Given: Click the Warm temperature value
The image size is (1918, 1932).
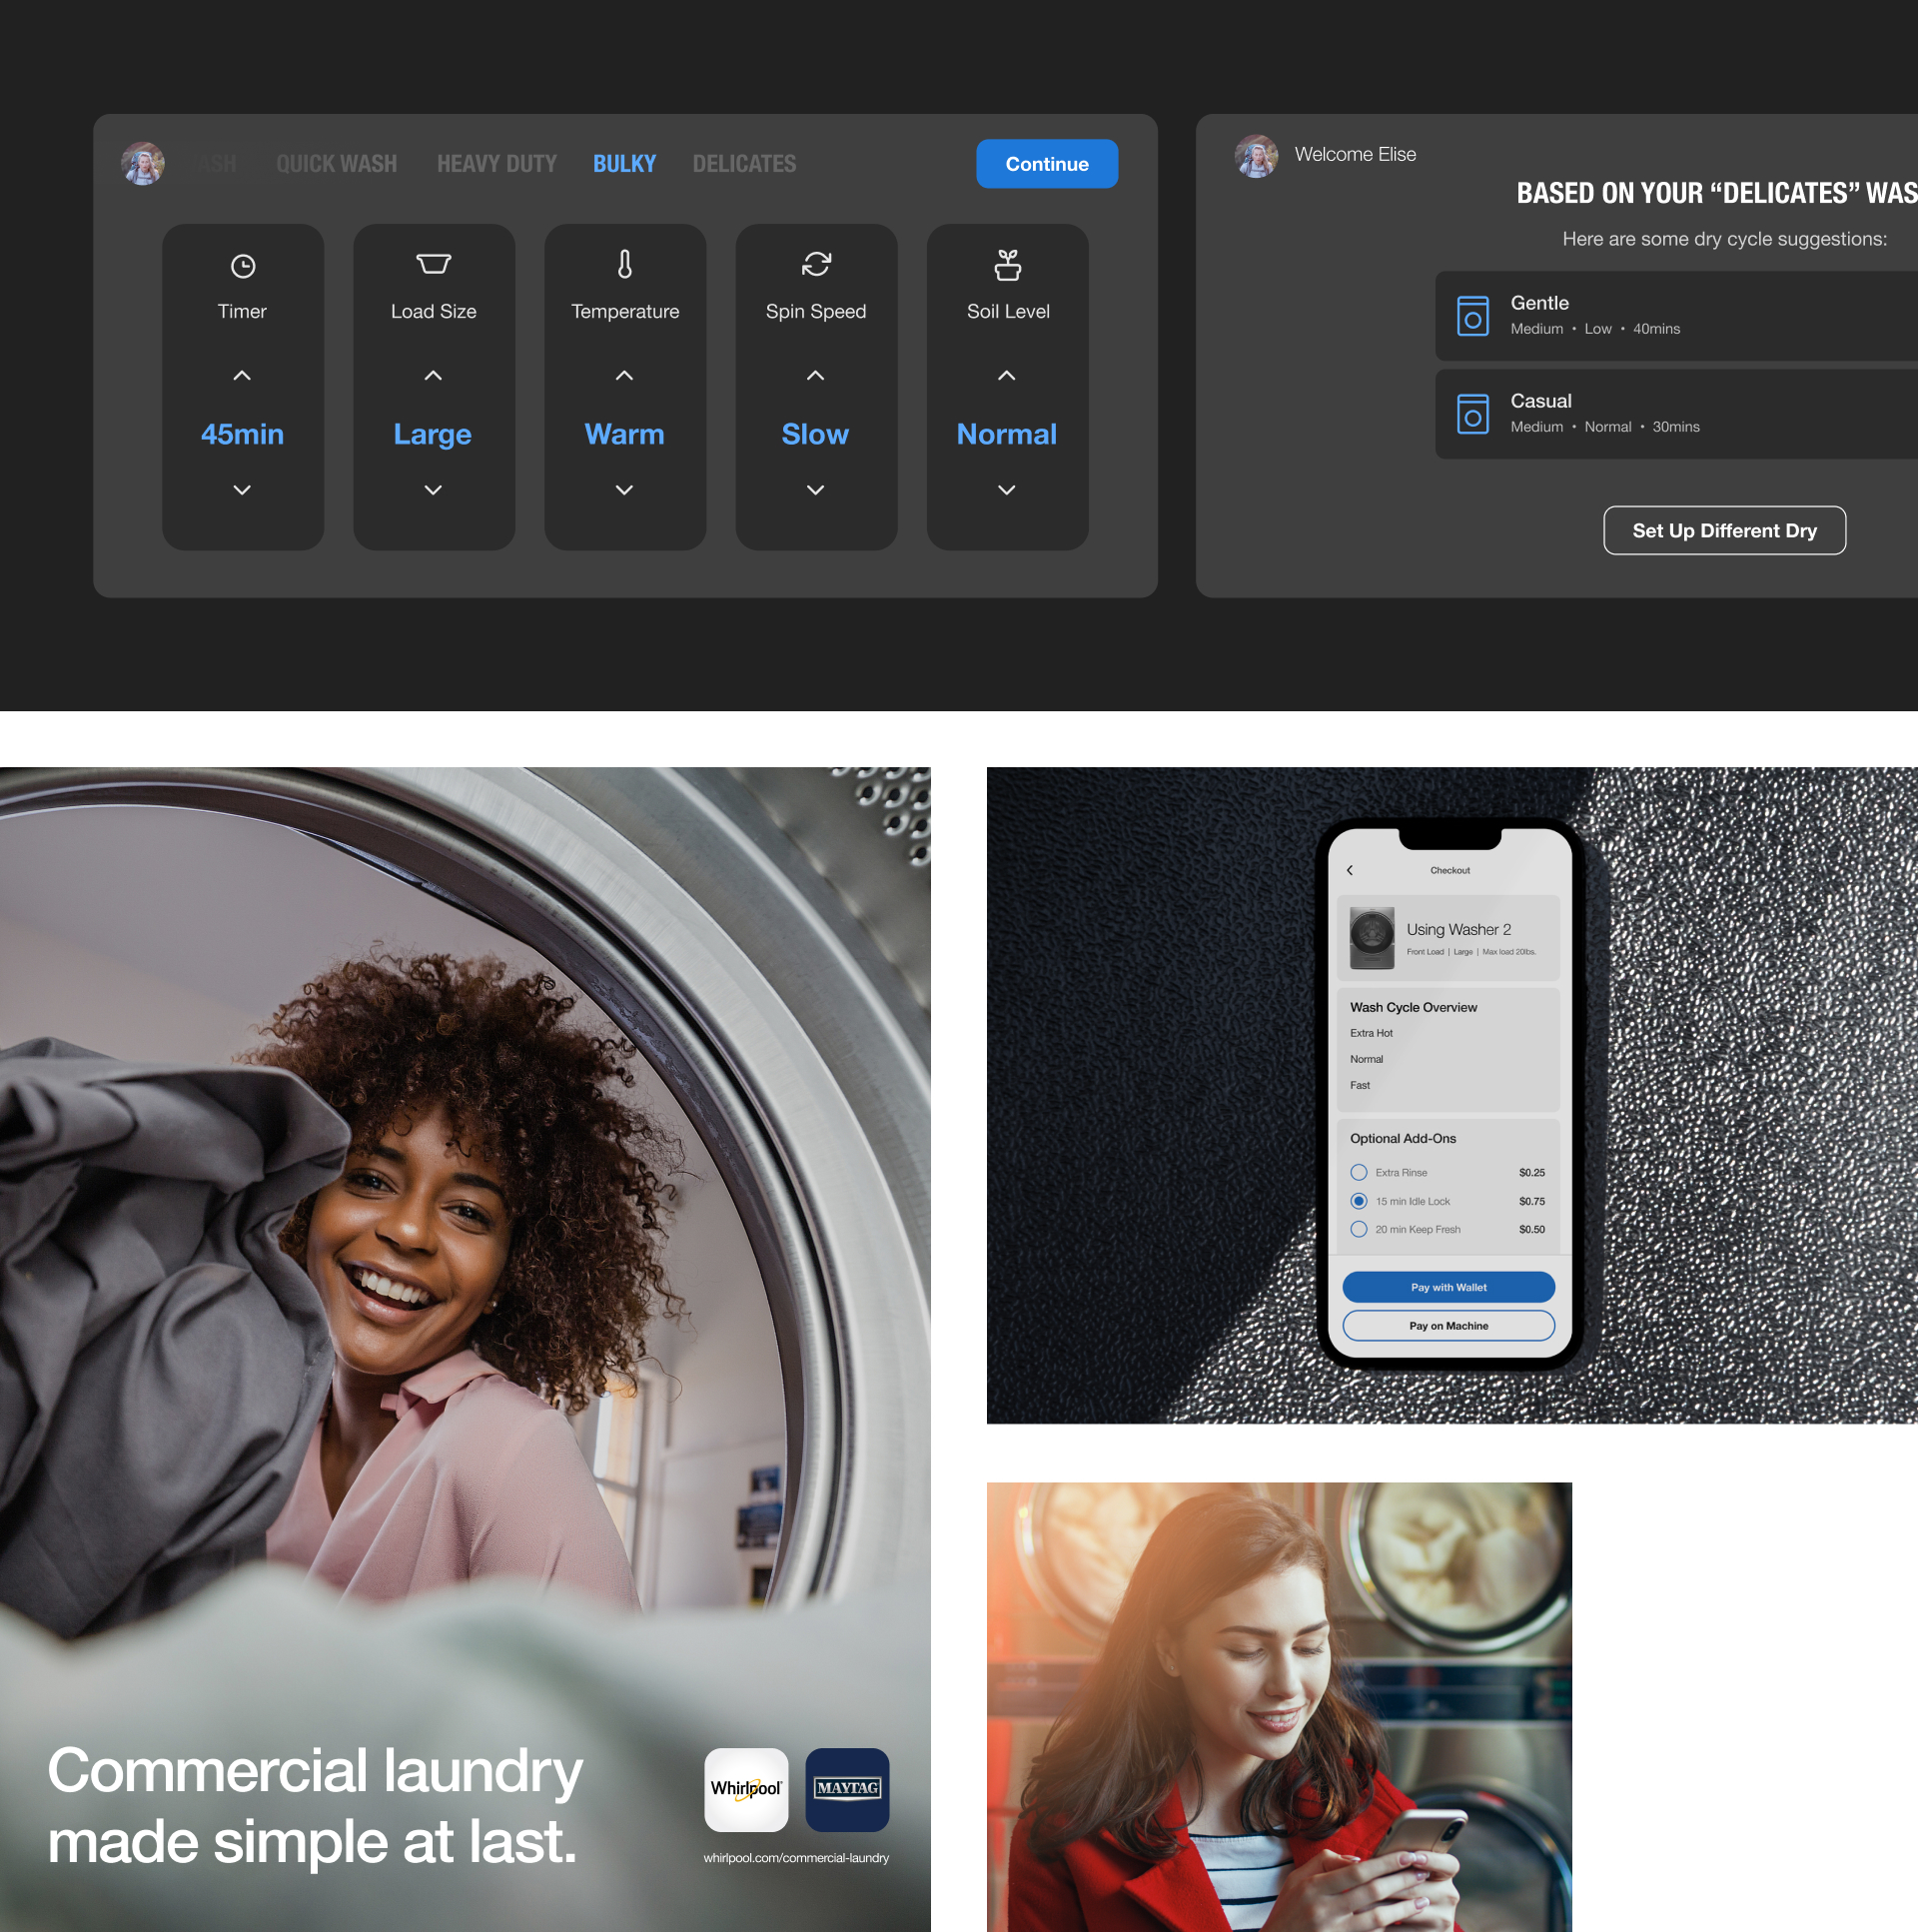Looking at the screenshot, I should [x=624, y=434].
